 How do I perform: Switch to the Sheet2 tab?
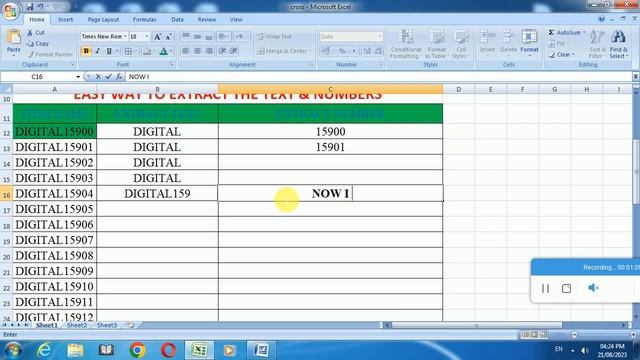click(x=77, y=325)
